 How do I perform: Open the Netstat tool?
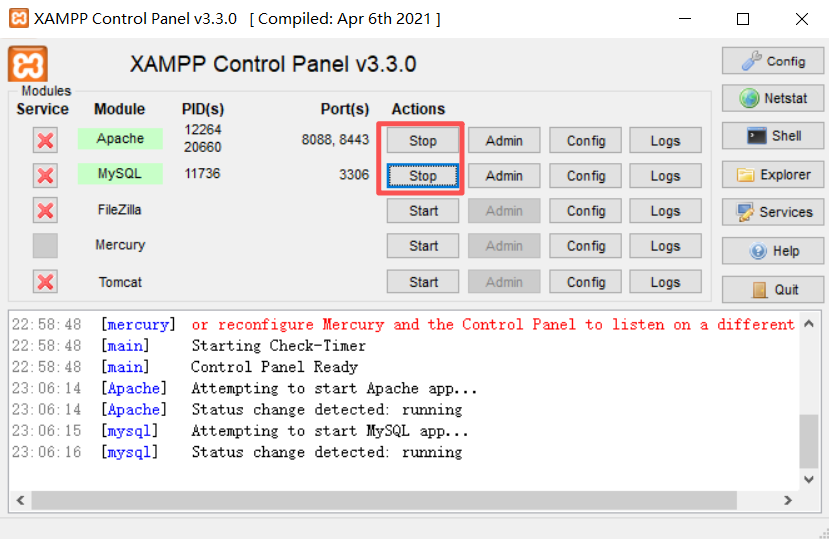(x=772, y=99)
